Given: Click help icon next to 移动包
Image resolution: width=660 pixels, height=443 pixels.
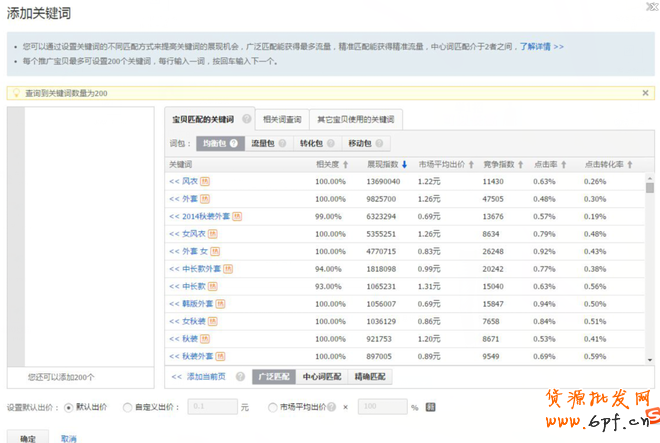Looking at the screenshot, I should 381,144.
